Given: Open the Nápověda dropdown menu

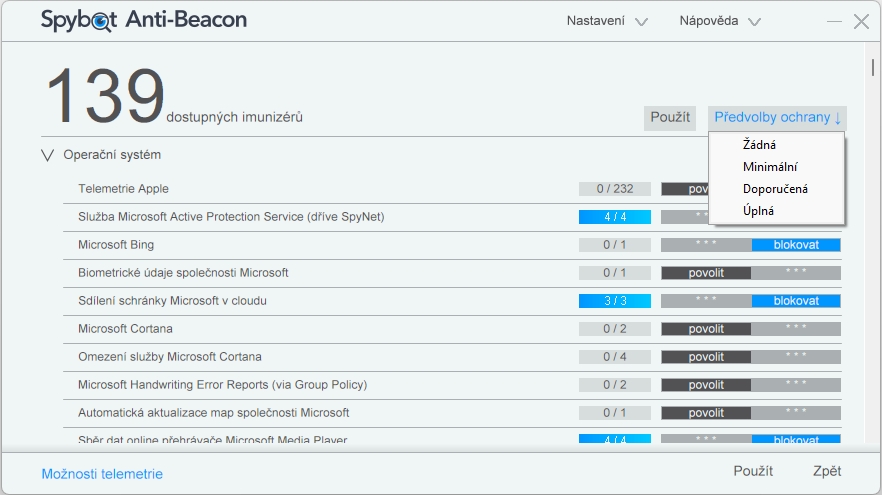Looking at the screenshot, I should (720, 21).
